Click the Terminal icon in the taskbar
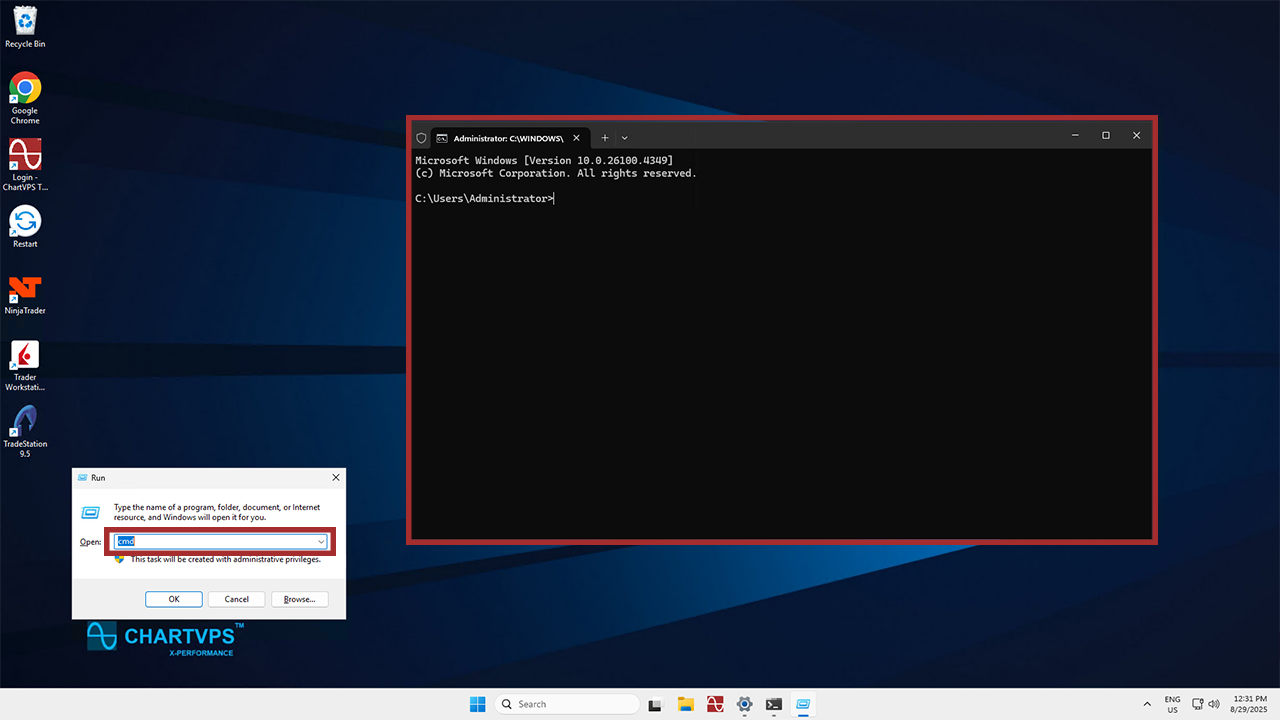 [x=773, y=704]
